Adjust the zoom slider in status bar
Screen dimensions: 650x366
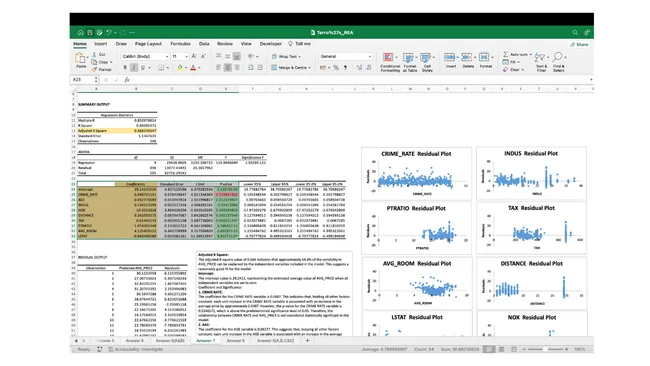pos(545,349)
